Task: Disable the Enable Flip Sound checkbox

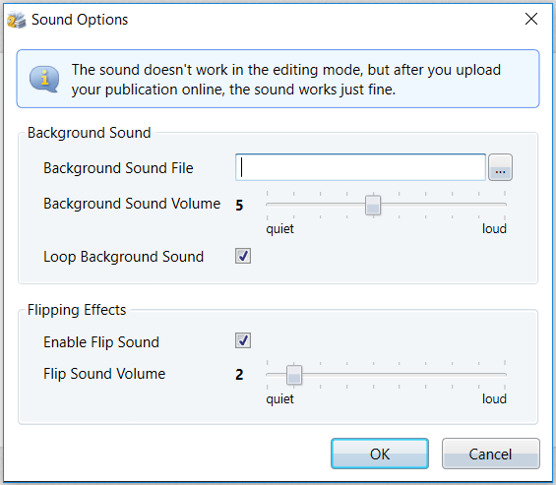Action: (x=243, y=341)
